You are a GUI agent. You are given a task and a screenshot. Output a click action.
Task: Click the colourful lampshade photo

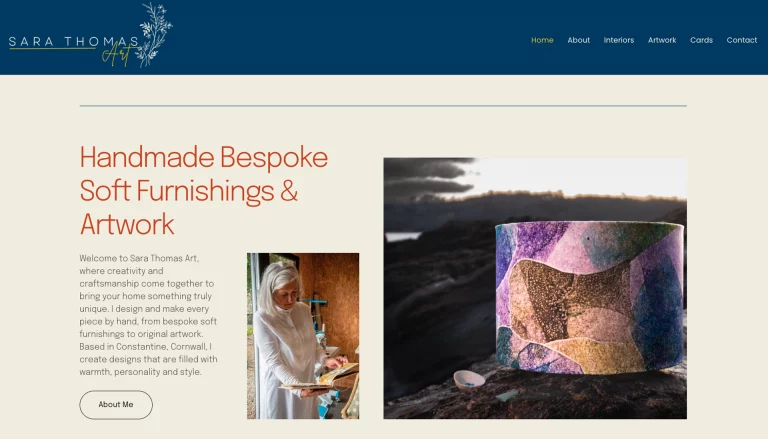(590, 300)
